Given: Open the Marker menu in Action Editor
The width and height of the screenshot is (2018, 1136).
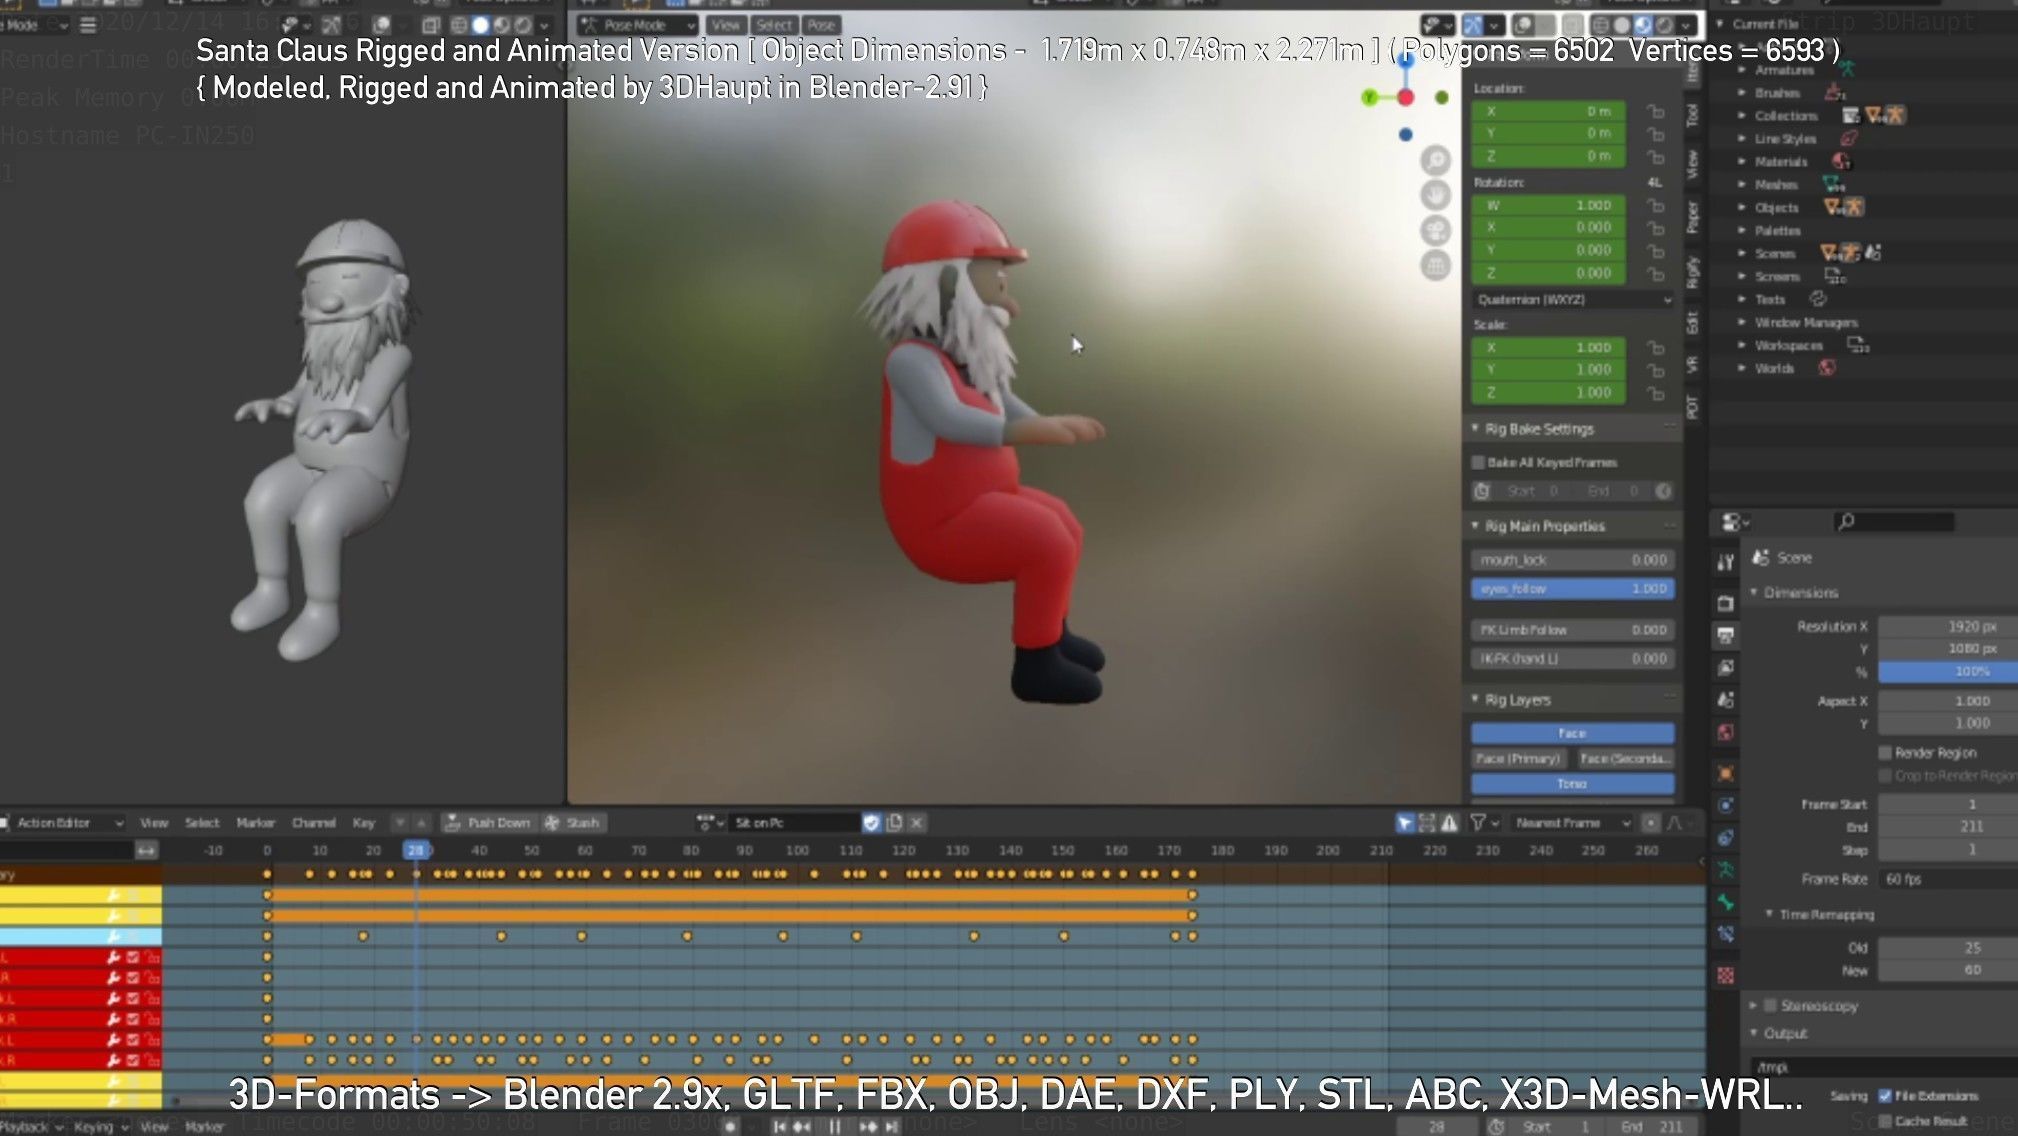Looking at the screenshot, I should tap(255, 822).
